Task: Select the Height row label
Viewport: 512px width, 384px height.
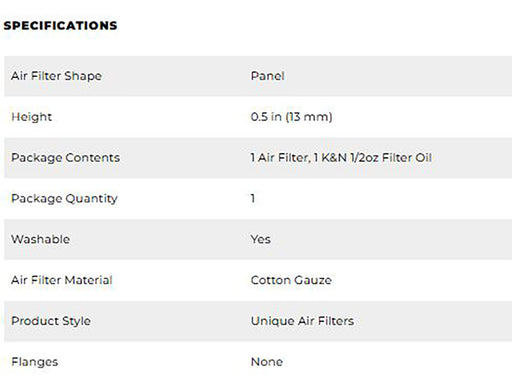Action: point(32,117)
